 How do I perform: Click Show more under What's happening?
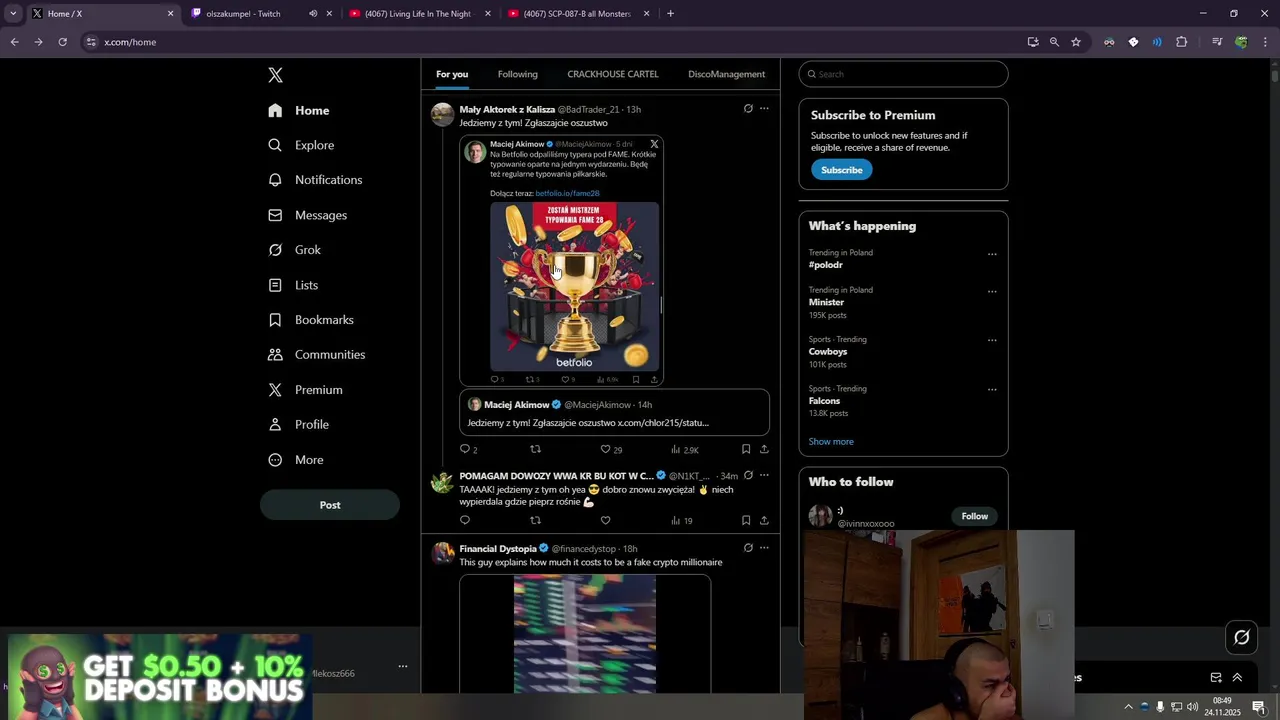pyautogui.click(x=831, y=442)
